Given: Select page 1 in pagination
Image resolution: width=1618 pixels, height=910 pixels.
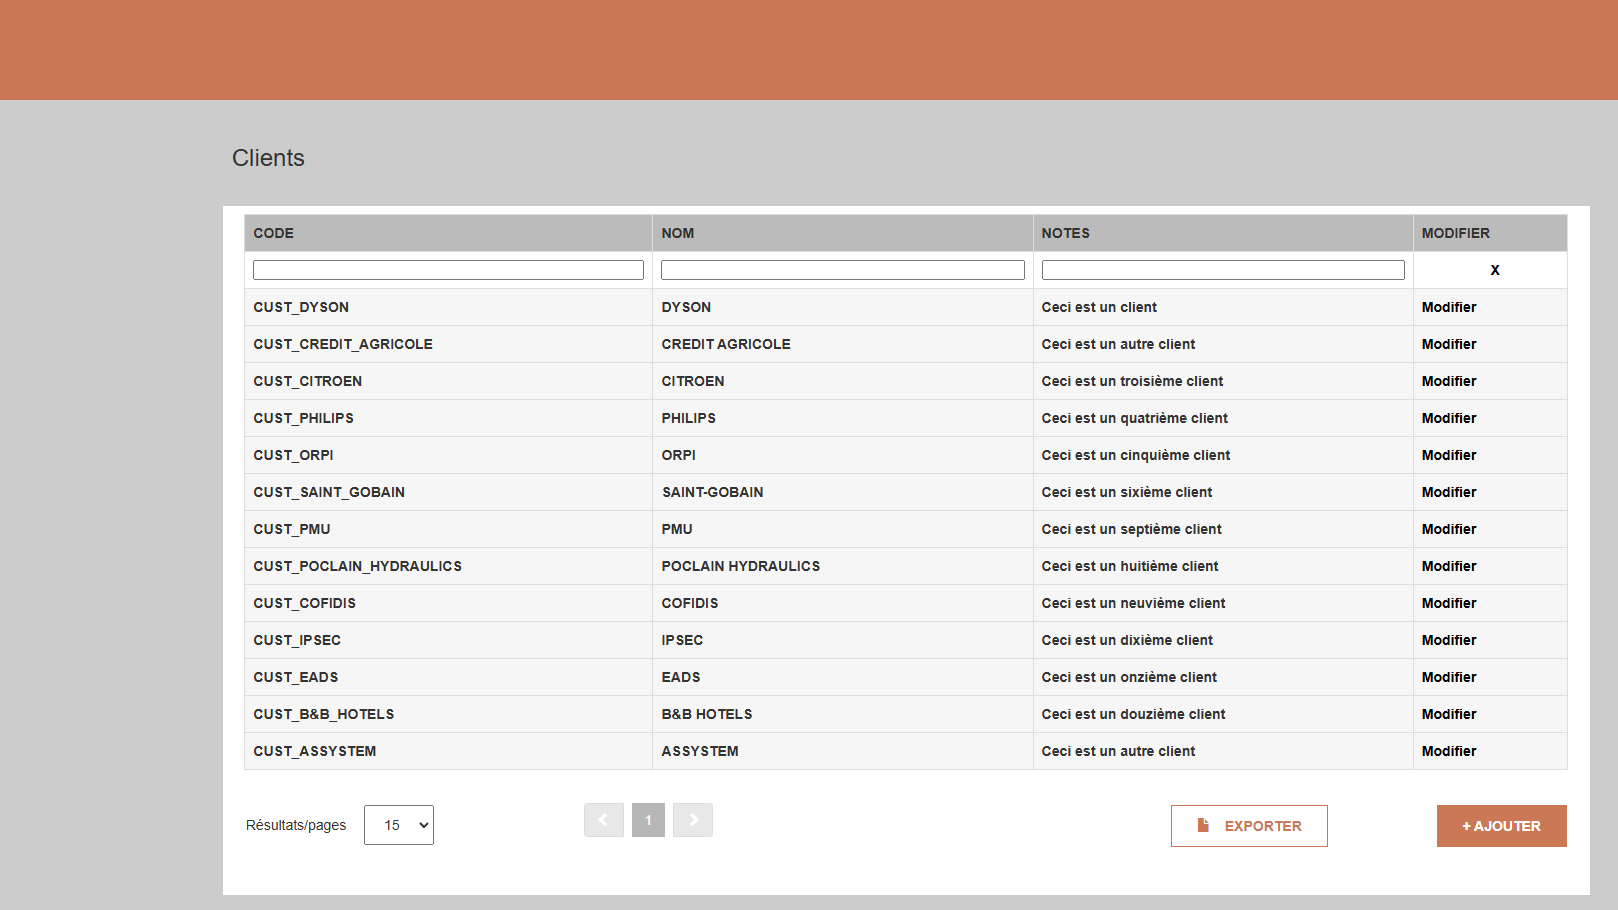Looking at the screenshot, I should 648,820.
